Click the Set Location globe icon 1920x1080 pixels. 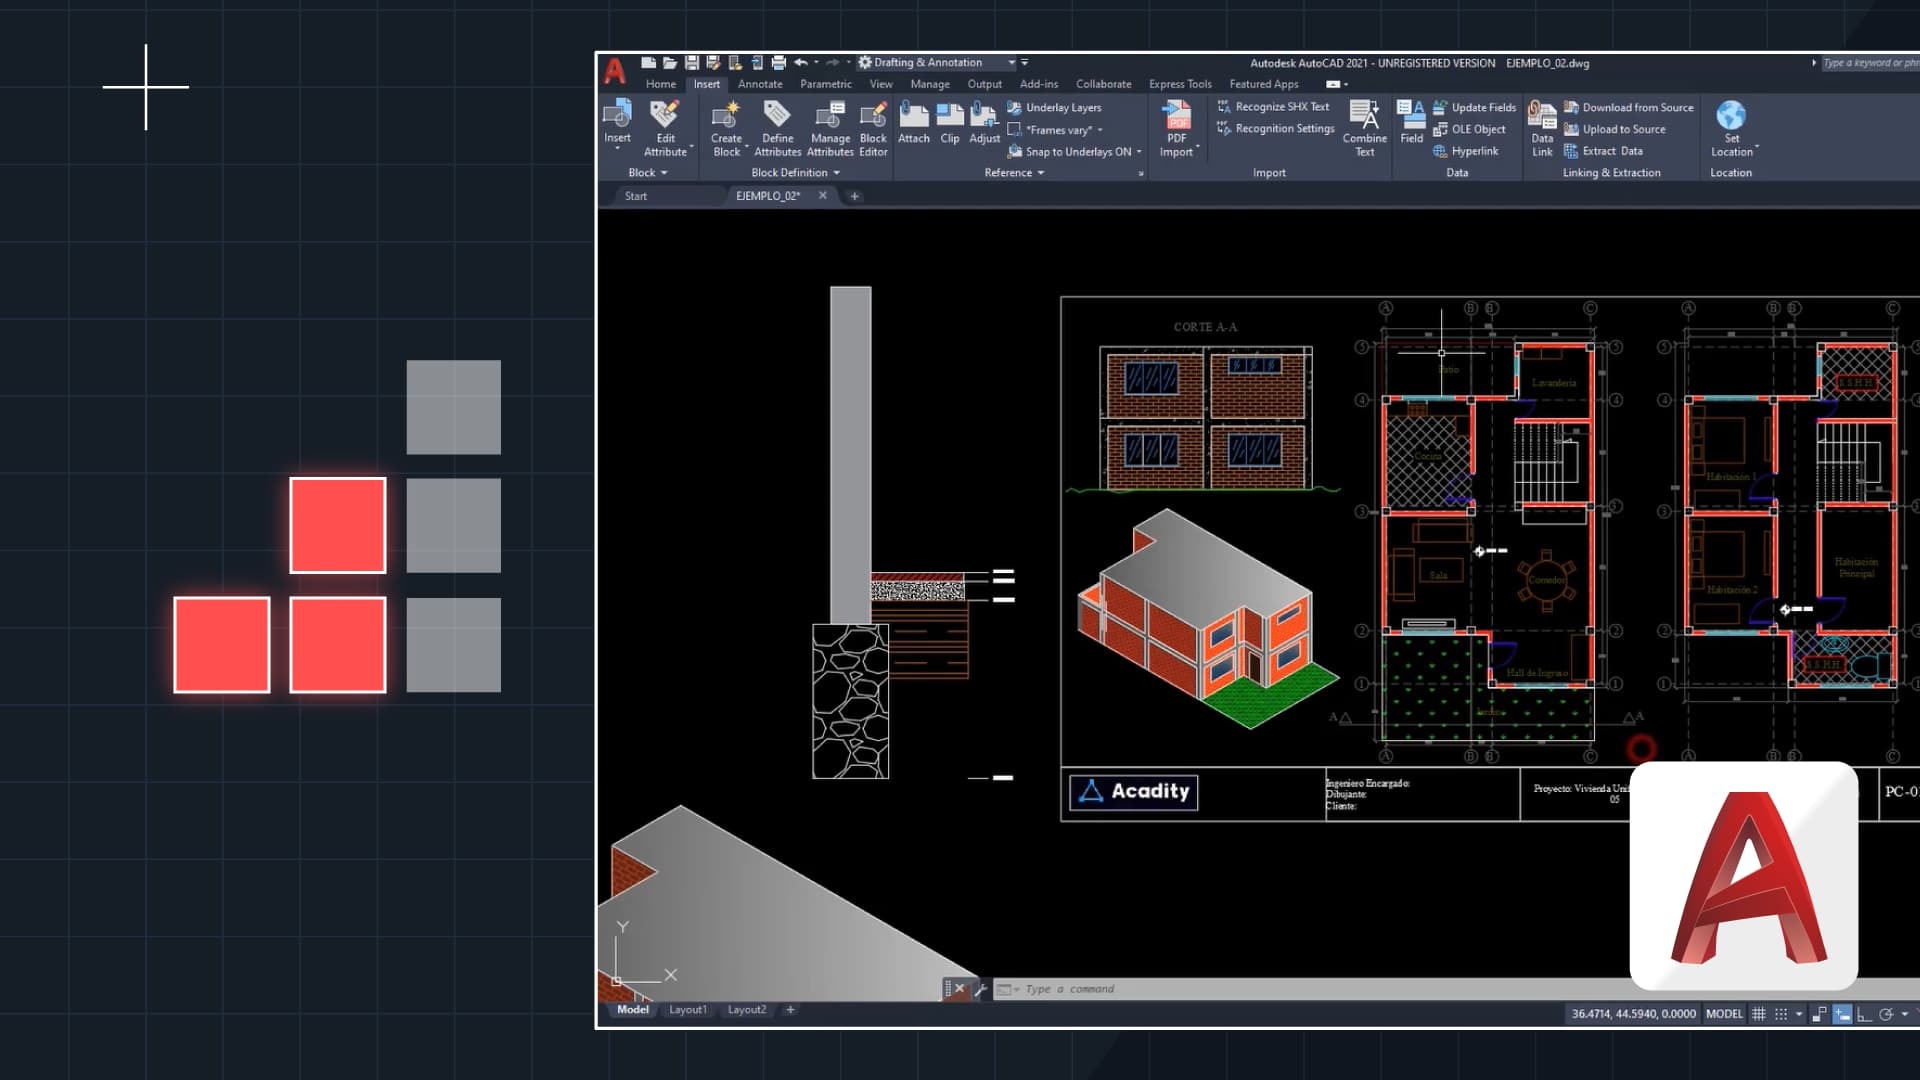1731,116
